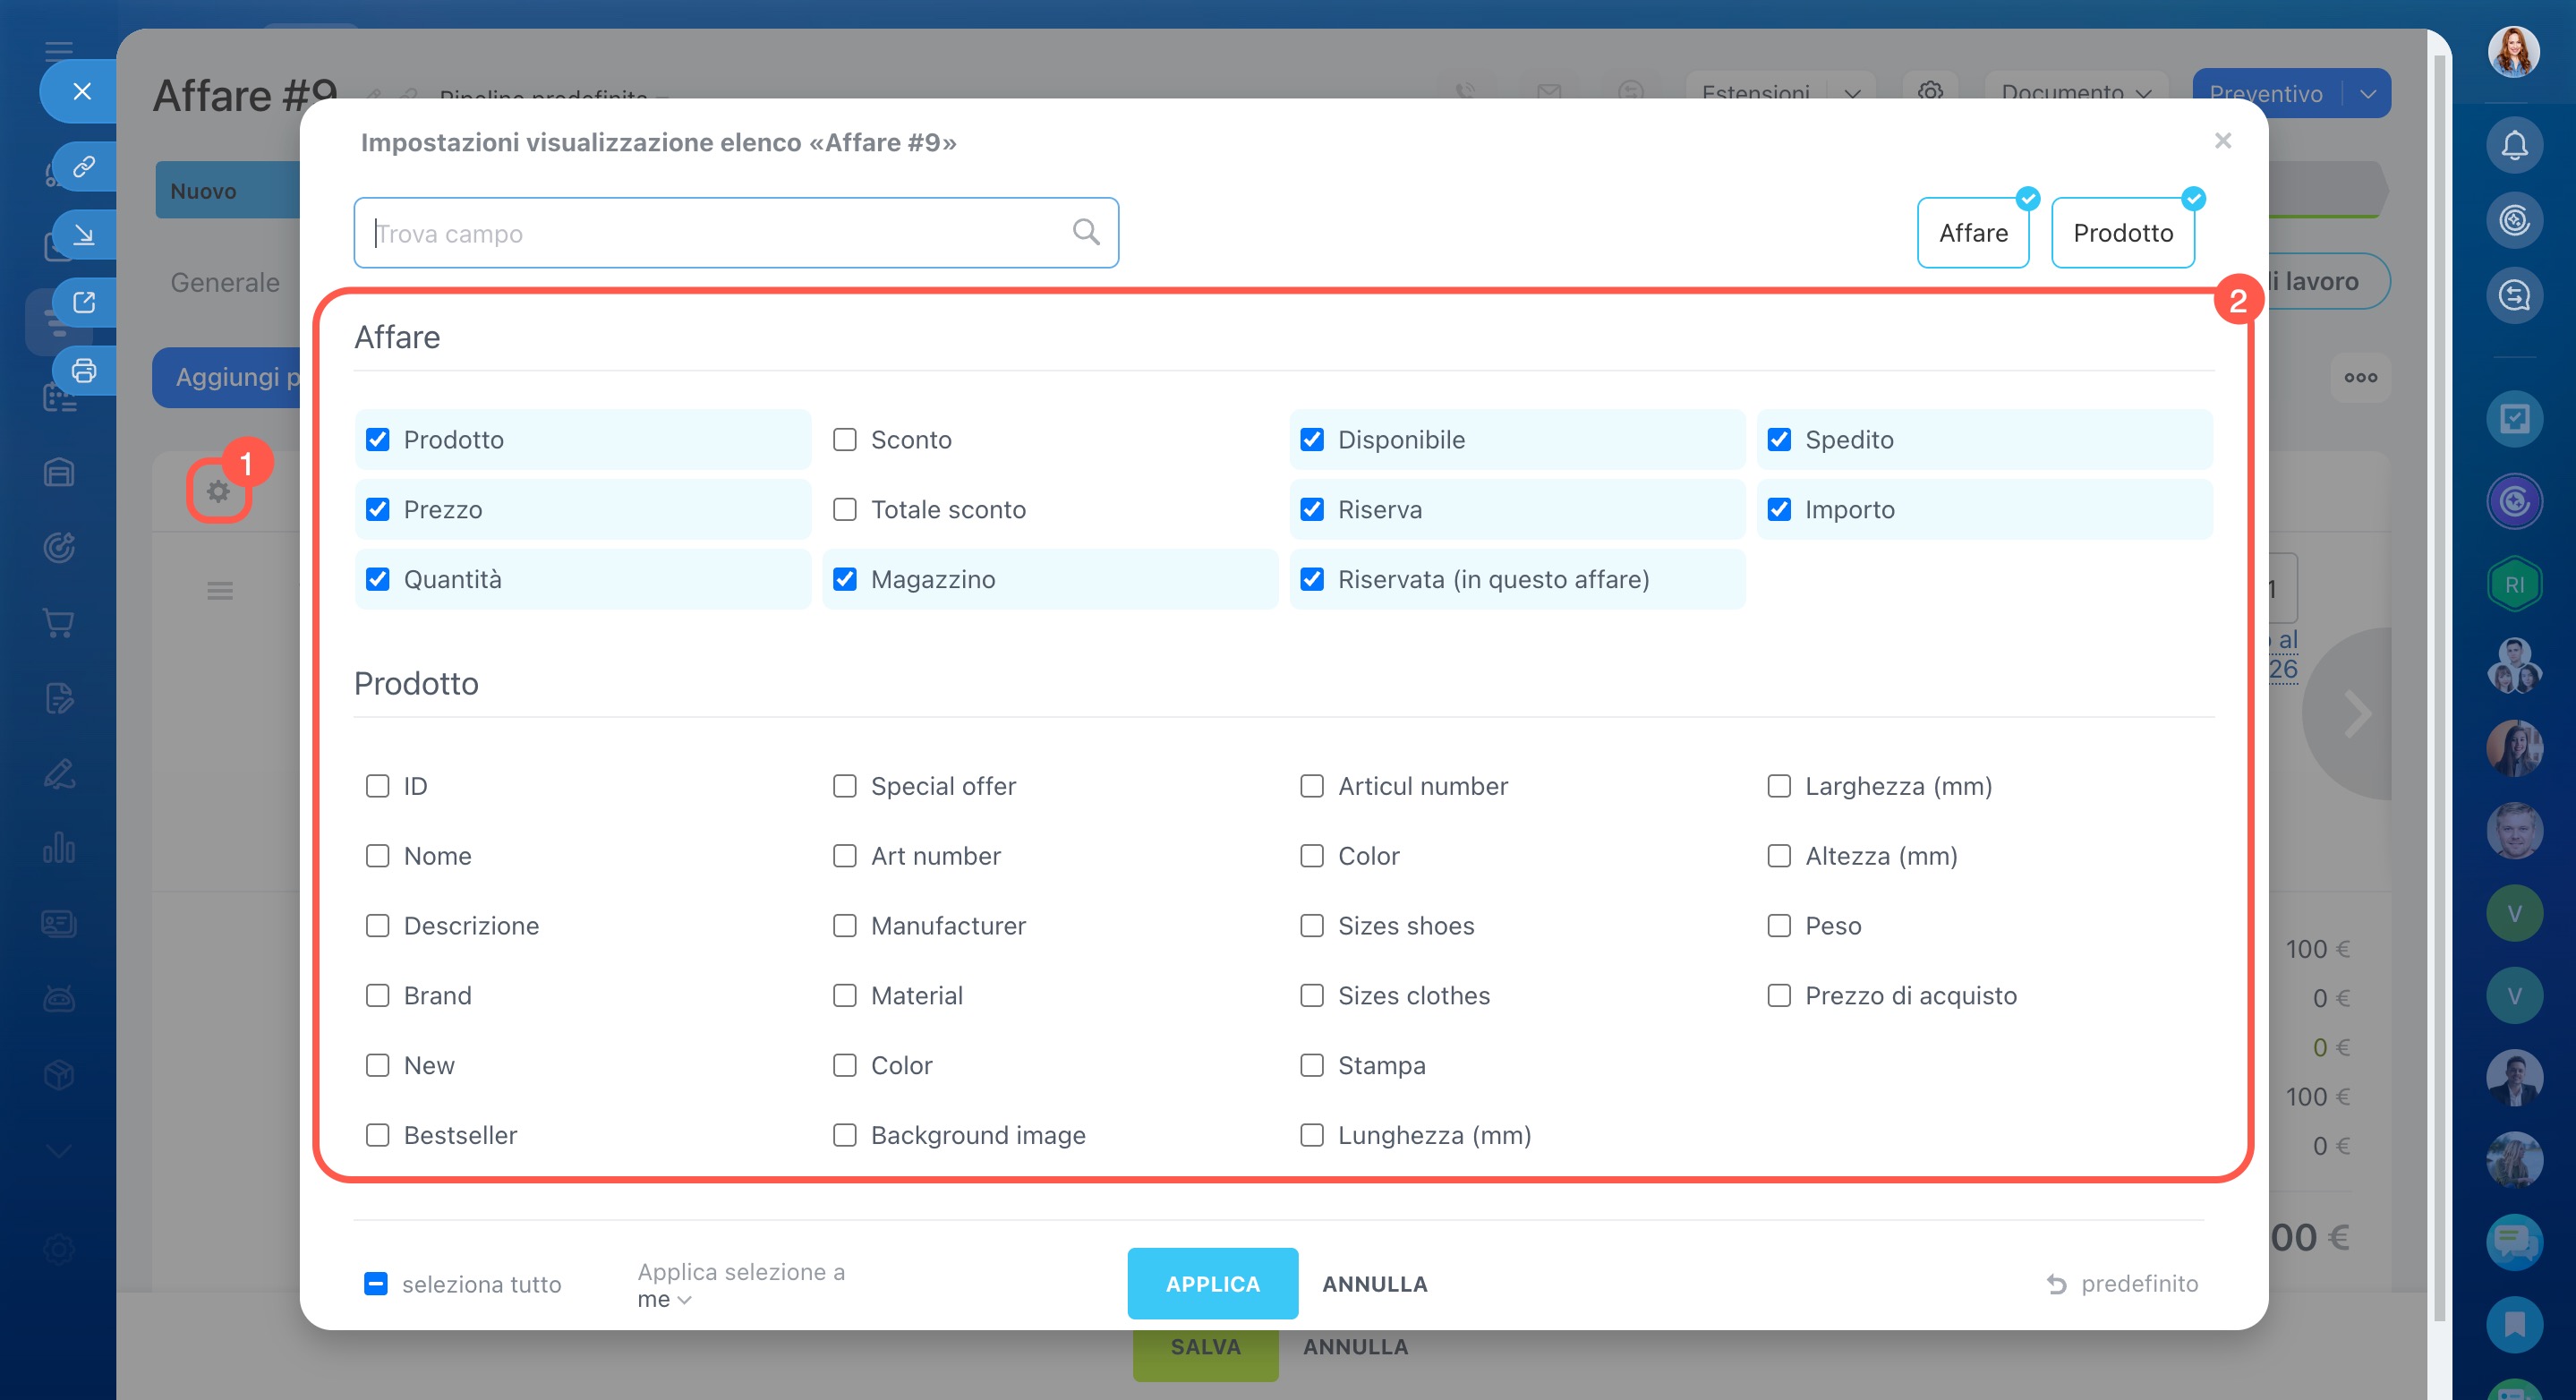Select the Prodotto section filter
Image resolution: width=2576 pixels, height=1400 pixels.
click(2122, 233)
